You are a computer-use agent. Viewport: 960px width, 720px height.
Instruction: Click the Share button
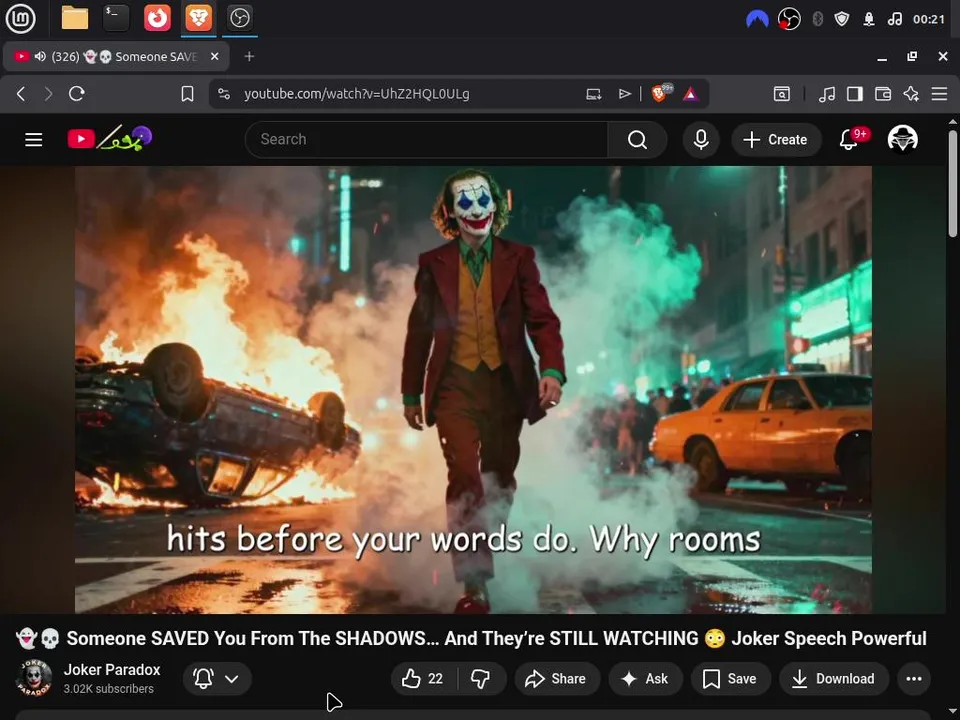pos(556,678)
